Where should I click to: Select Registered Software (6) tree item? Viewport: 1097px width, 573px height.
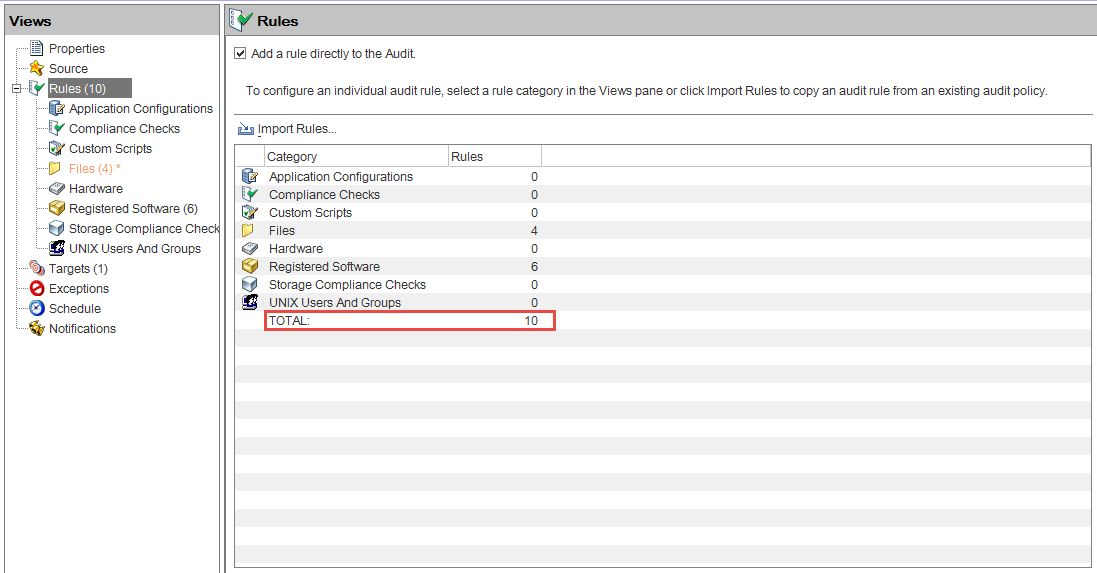(133, 208)
